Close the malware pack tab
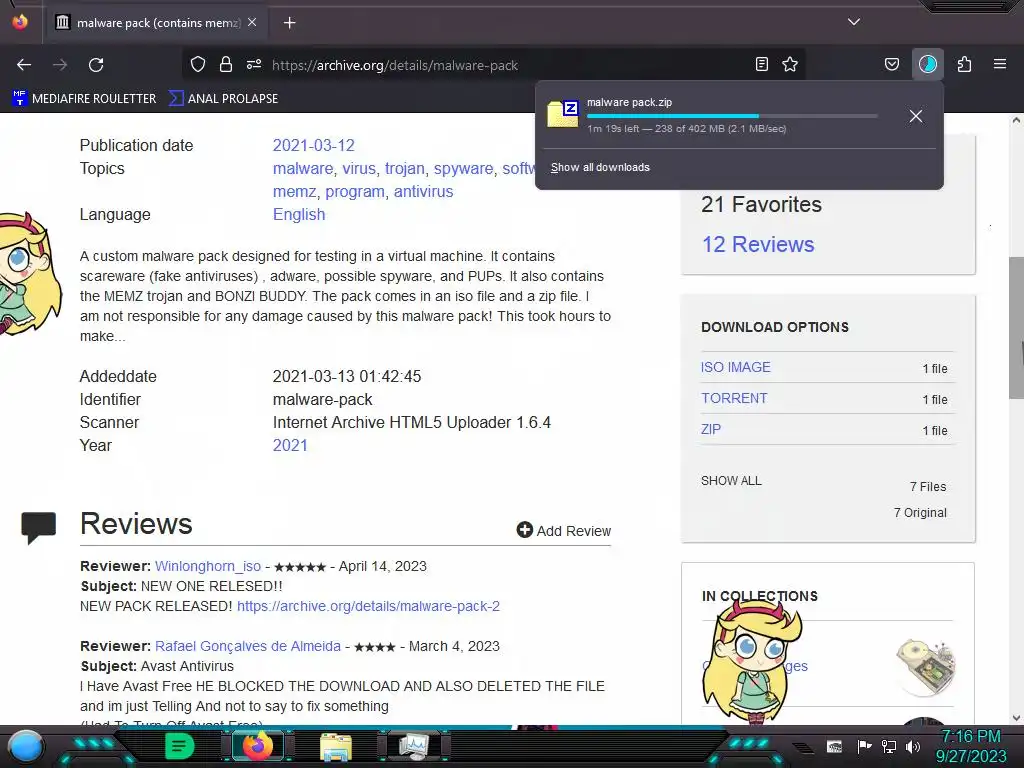The height and width of the screenshot is (768, 1024). click(x=252, y=22)
